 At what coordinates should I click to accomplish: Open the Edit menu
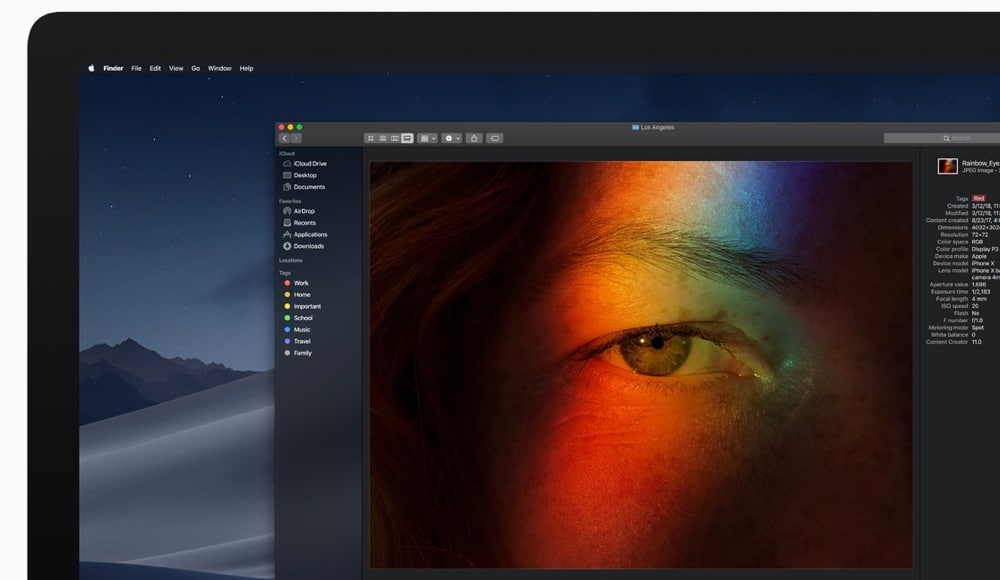[x=155, y=68]
